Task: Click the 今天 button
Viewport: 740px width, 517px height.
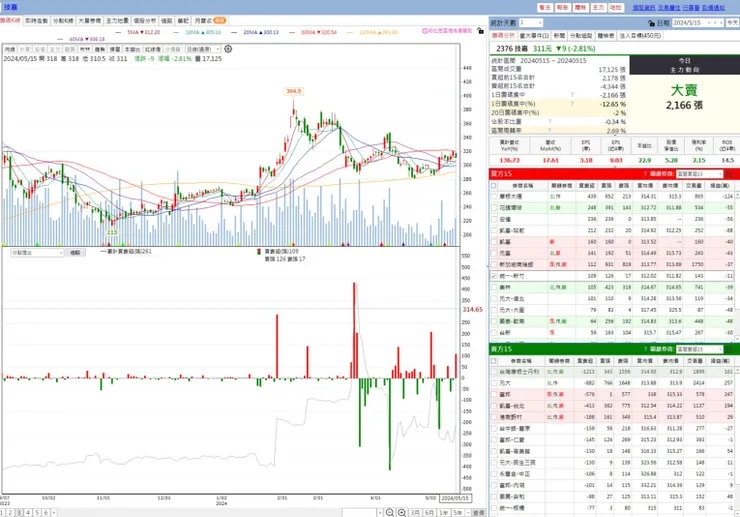Action: click(x=732, y=23)
